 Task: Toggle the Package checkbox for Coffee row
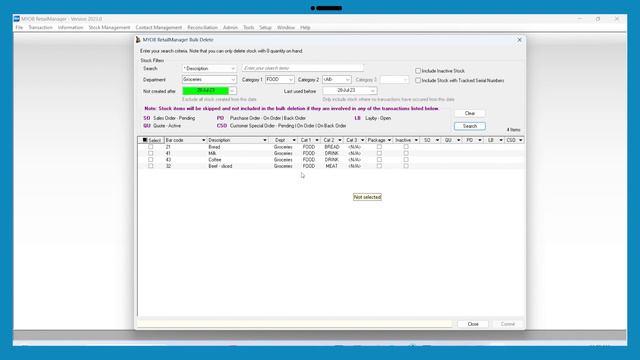379,160
